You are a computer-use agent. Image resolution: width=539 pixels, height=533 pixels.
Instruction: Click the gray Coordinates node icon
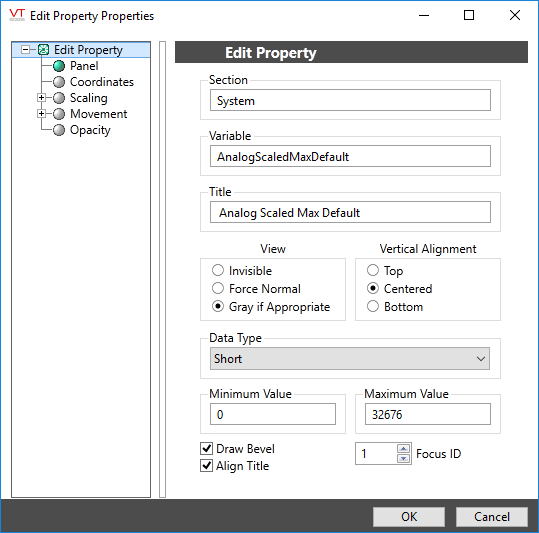(59, 82)
